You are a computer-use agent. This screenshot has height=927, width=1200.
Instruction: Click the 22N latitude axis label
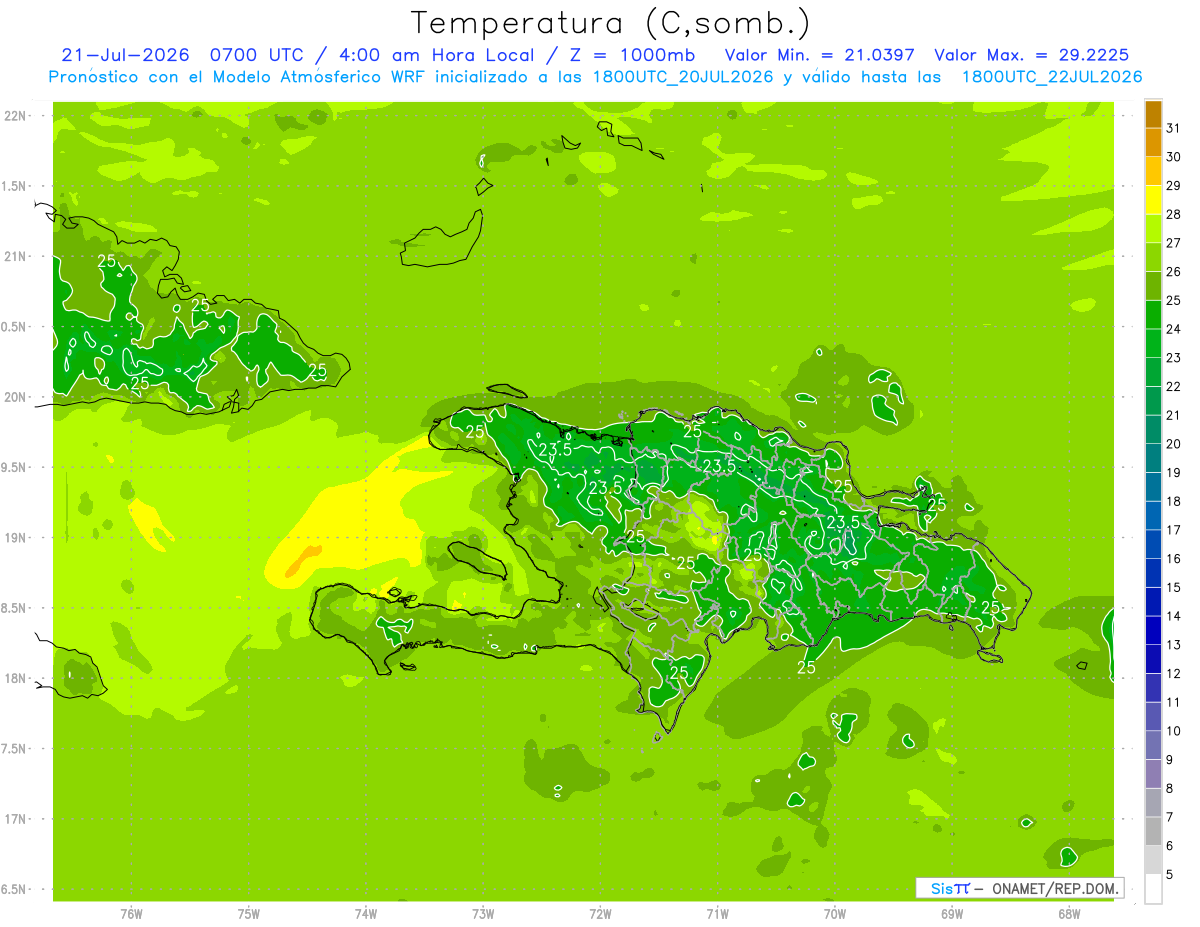15,116
